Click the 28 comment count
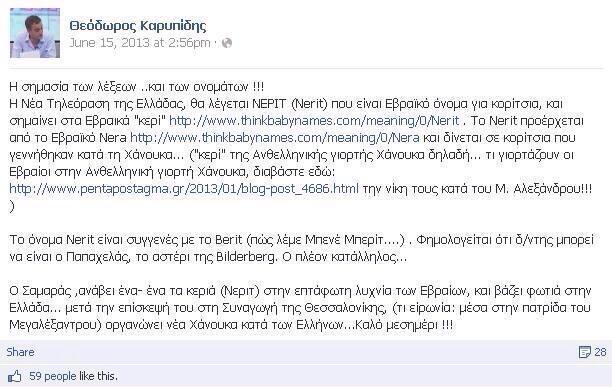Viewport: 612px width, 388px height. (x=600, y=352)
